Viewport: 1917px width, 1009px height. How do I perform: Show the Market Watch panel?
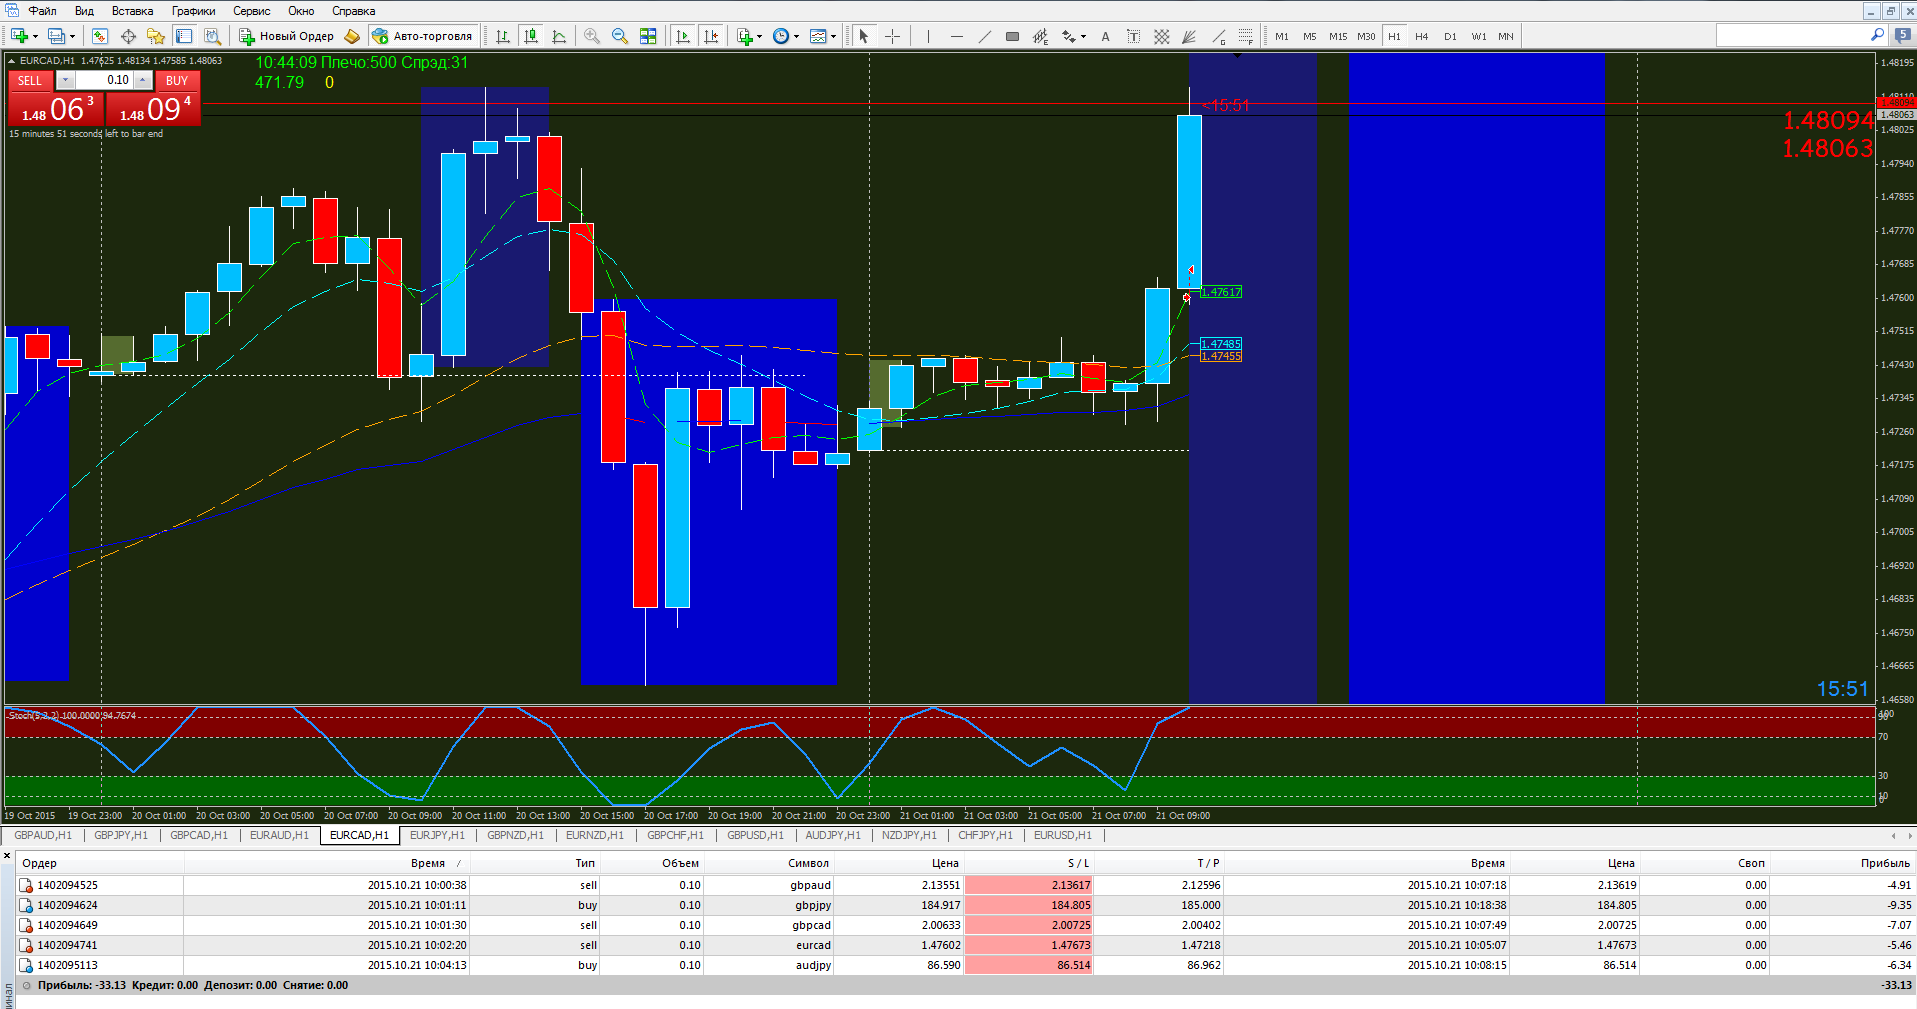(99, 36)
